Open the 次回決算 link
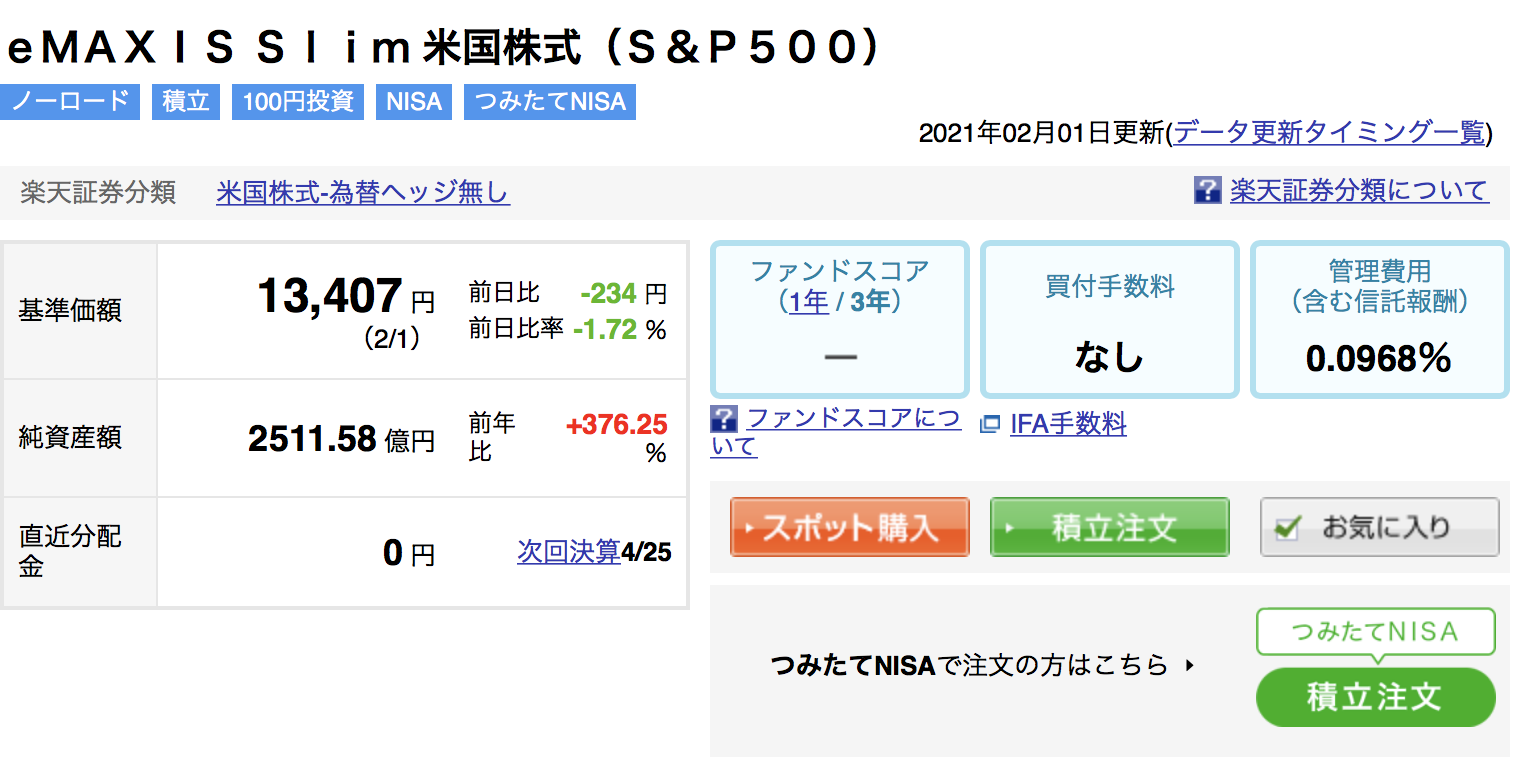1540x774 pixels. point(569,551)
